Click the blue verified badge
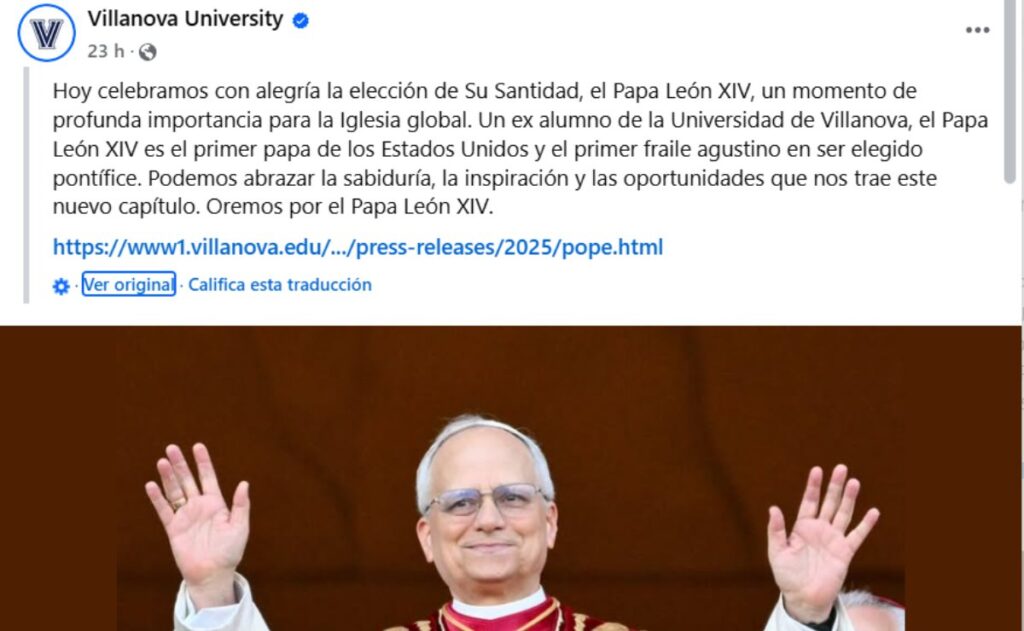This screenshot has width=1024, height=631. tap(300, 20)
